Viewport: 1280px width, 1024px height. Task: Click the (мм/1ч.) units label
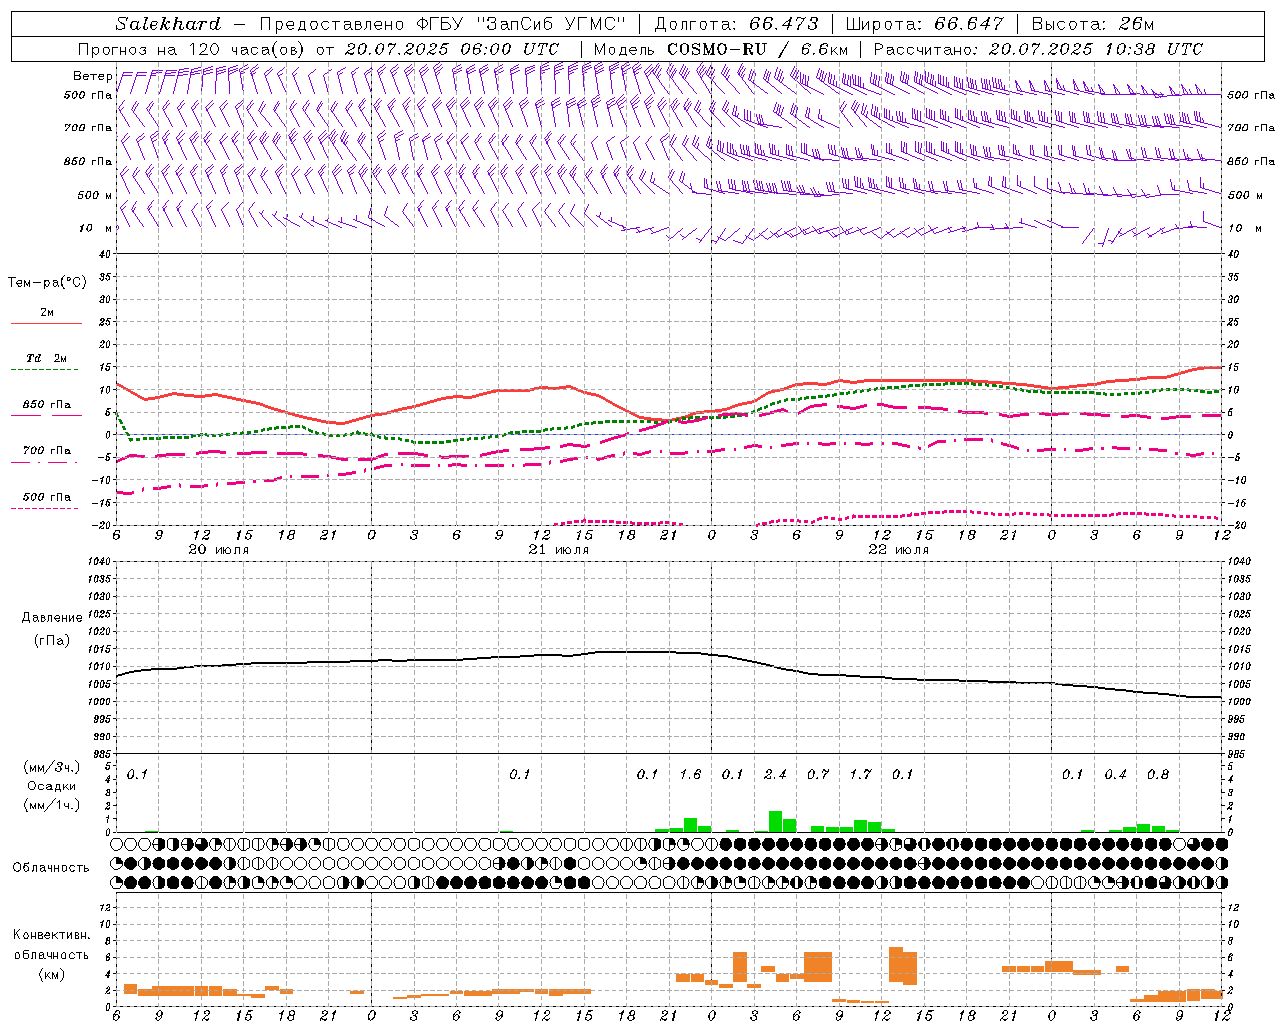[x=52, y=804]
